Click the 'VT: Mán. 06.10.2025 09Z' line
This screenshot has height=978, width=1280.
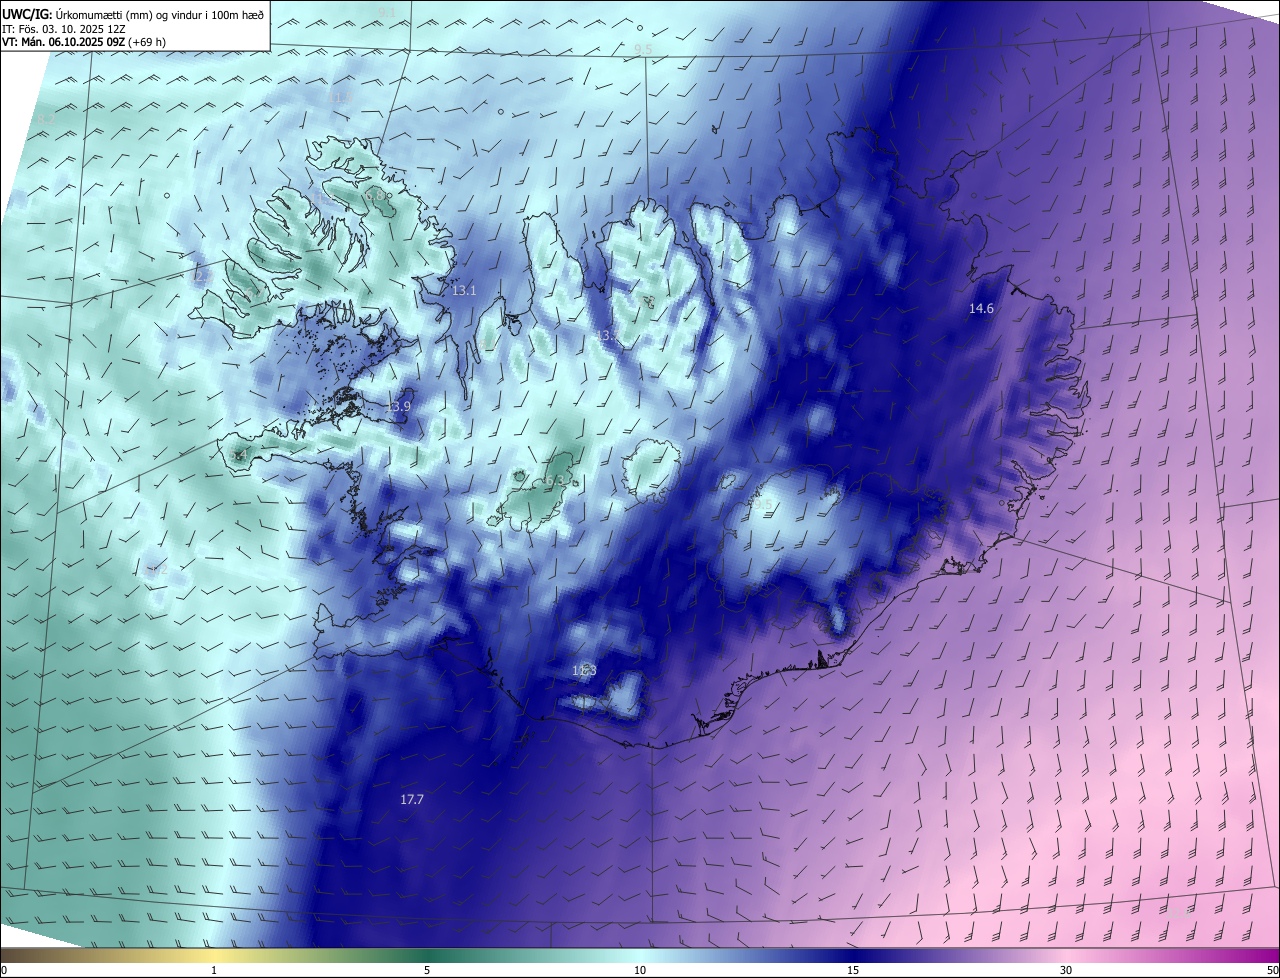pyautogui.click(x=63, y=42)
